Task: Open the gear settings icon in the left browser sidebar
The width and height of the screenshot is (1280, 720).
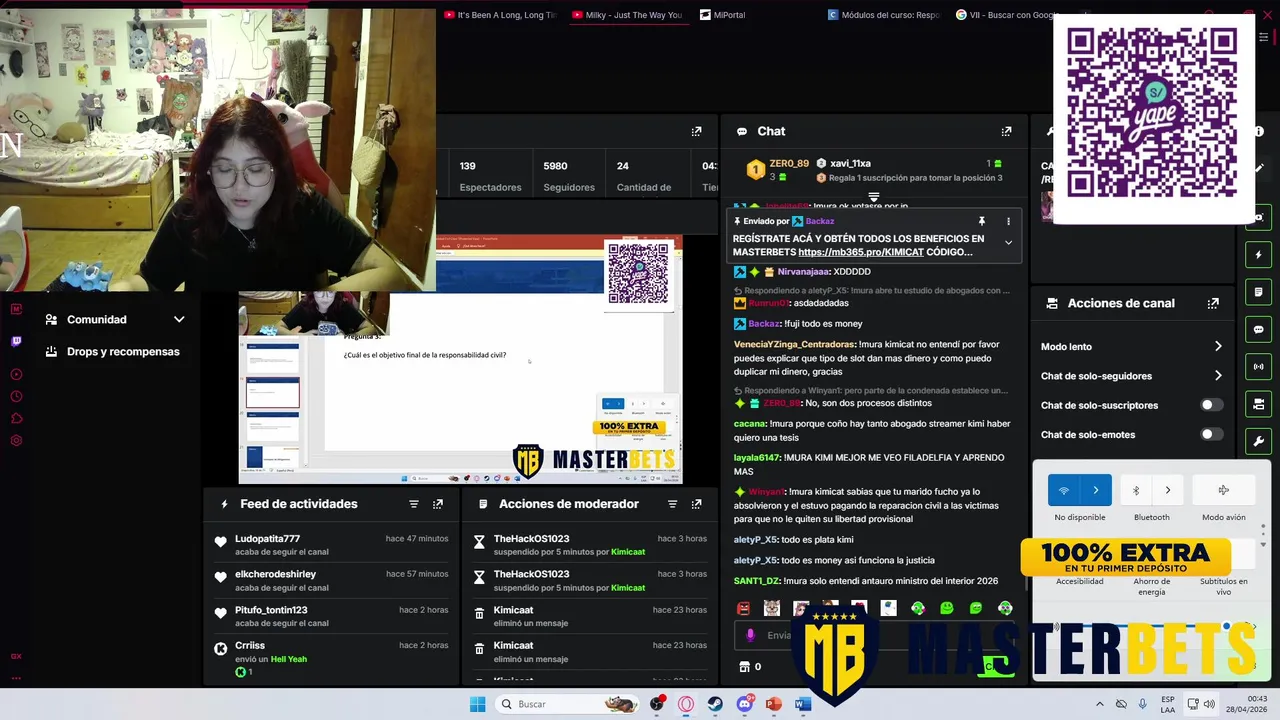Action: 16,440
